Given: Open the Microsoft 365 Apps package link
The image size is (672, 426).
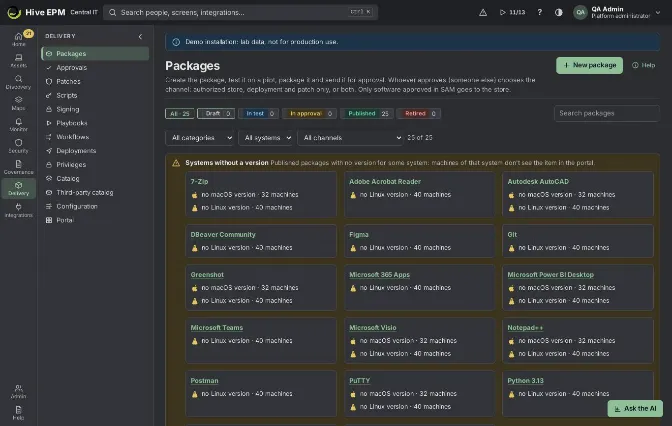Looking at the screenshot, I should [379, 275].
